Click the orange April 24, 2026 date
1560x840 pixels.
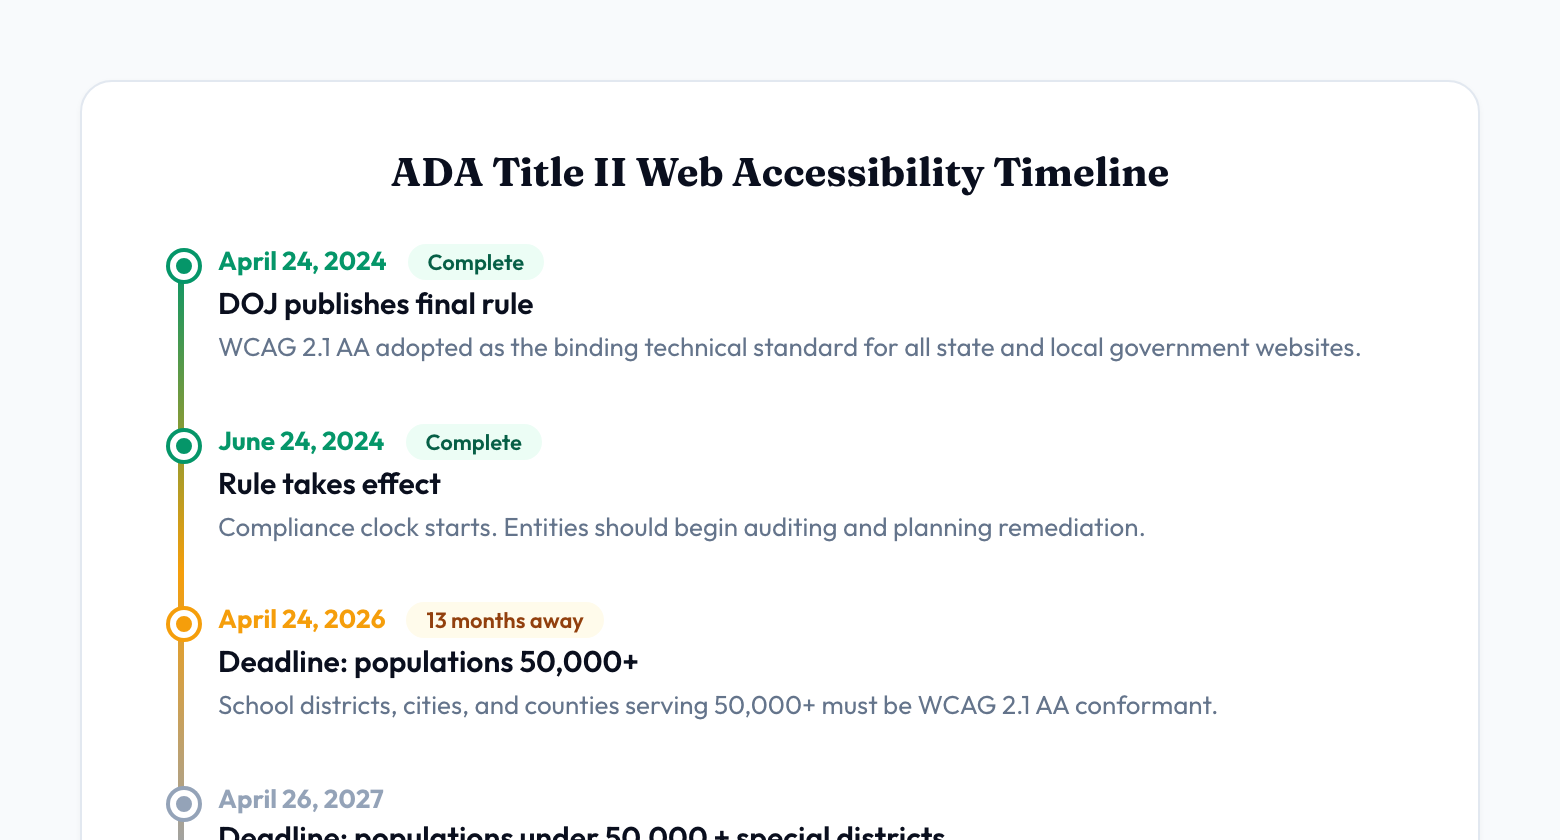(301, 620)
